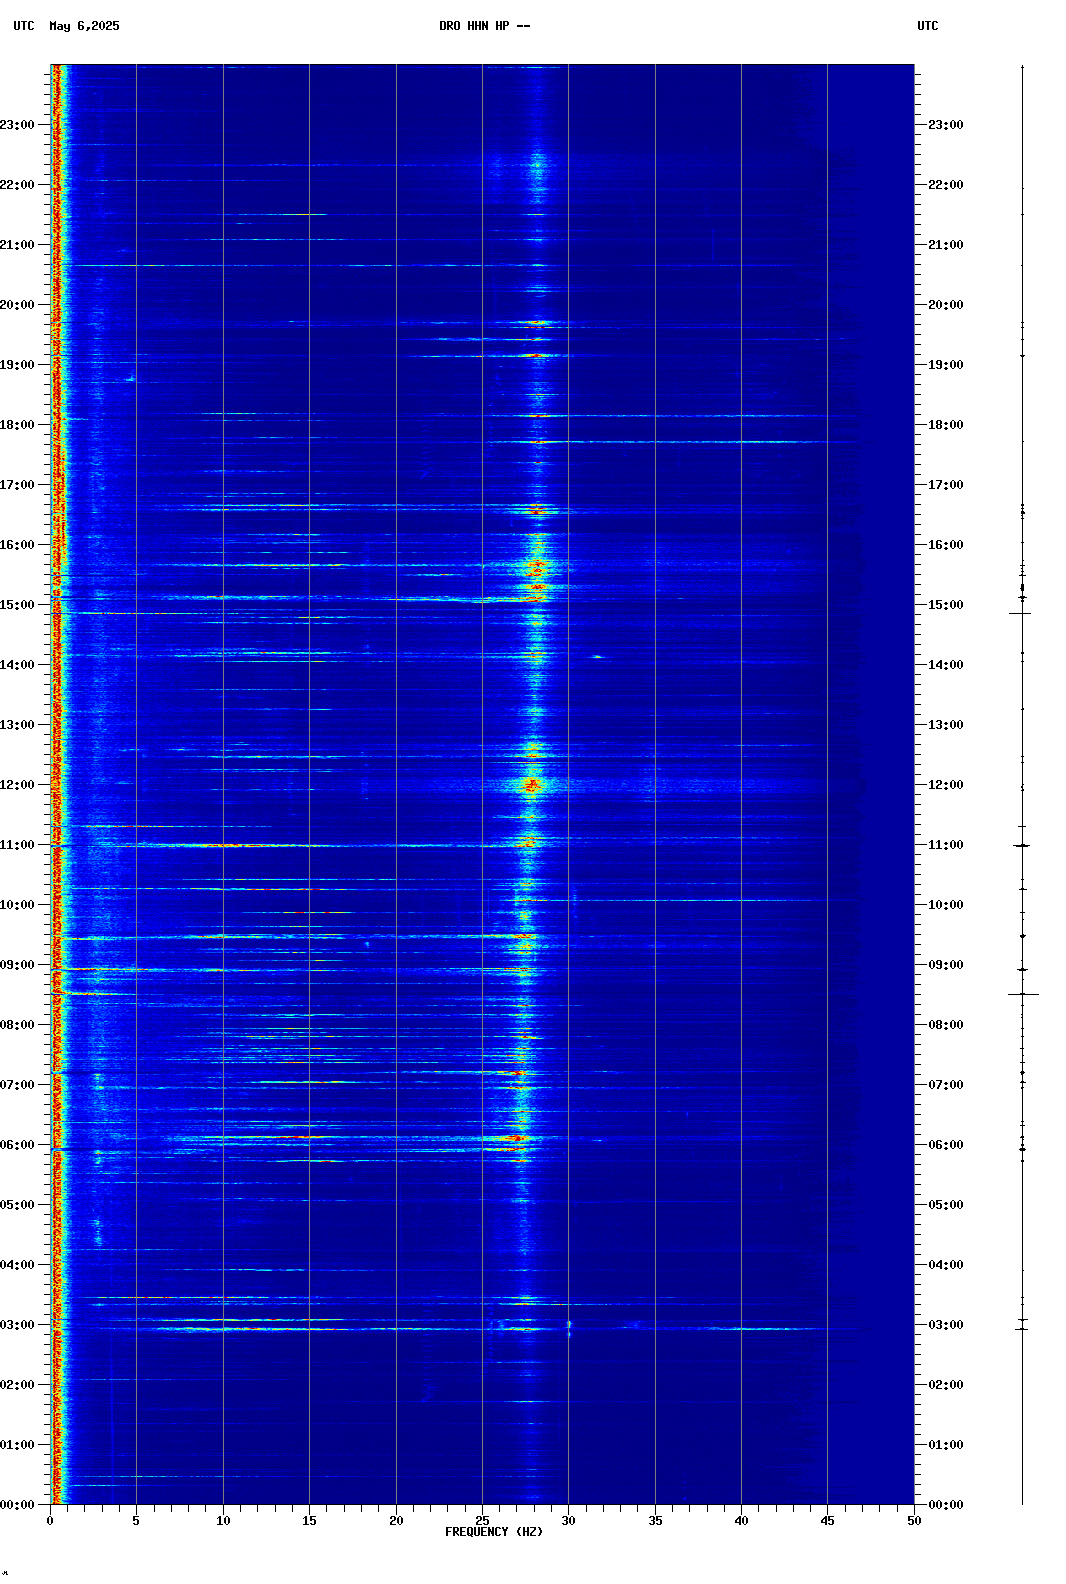Click the 'May 6,2025' date label
The image size is (1066, 1584).
coord(84,26)
